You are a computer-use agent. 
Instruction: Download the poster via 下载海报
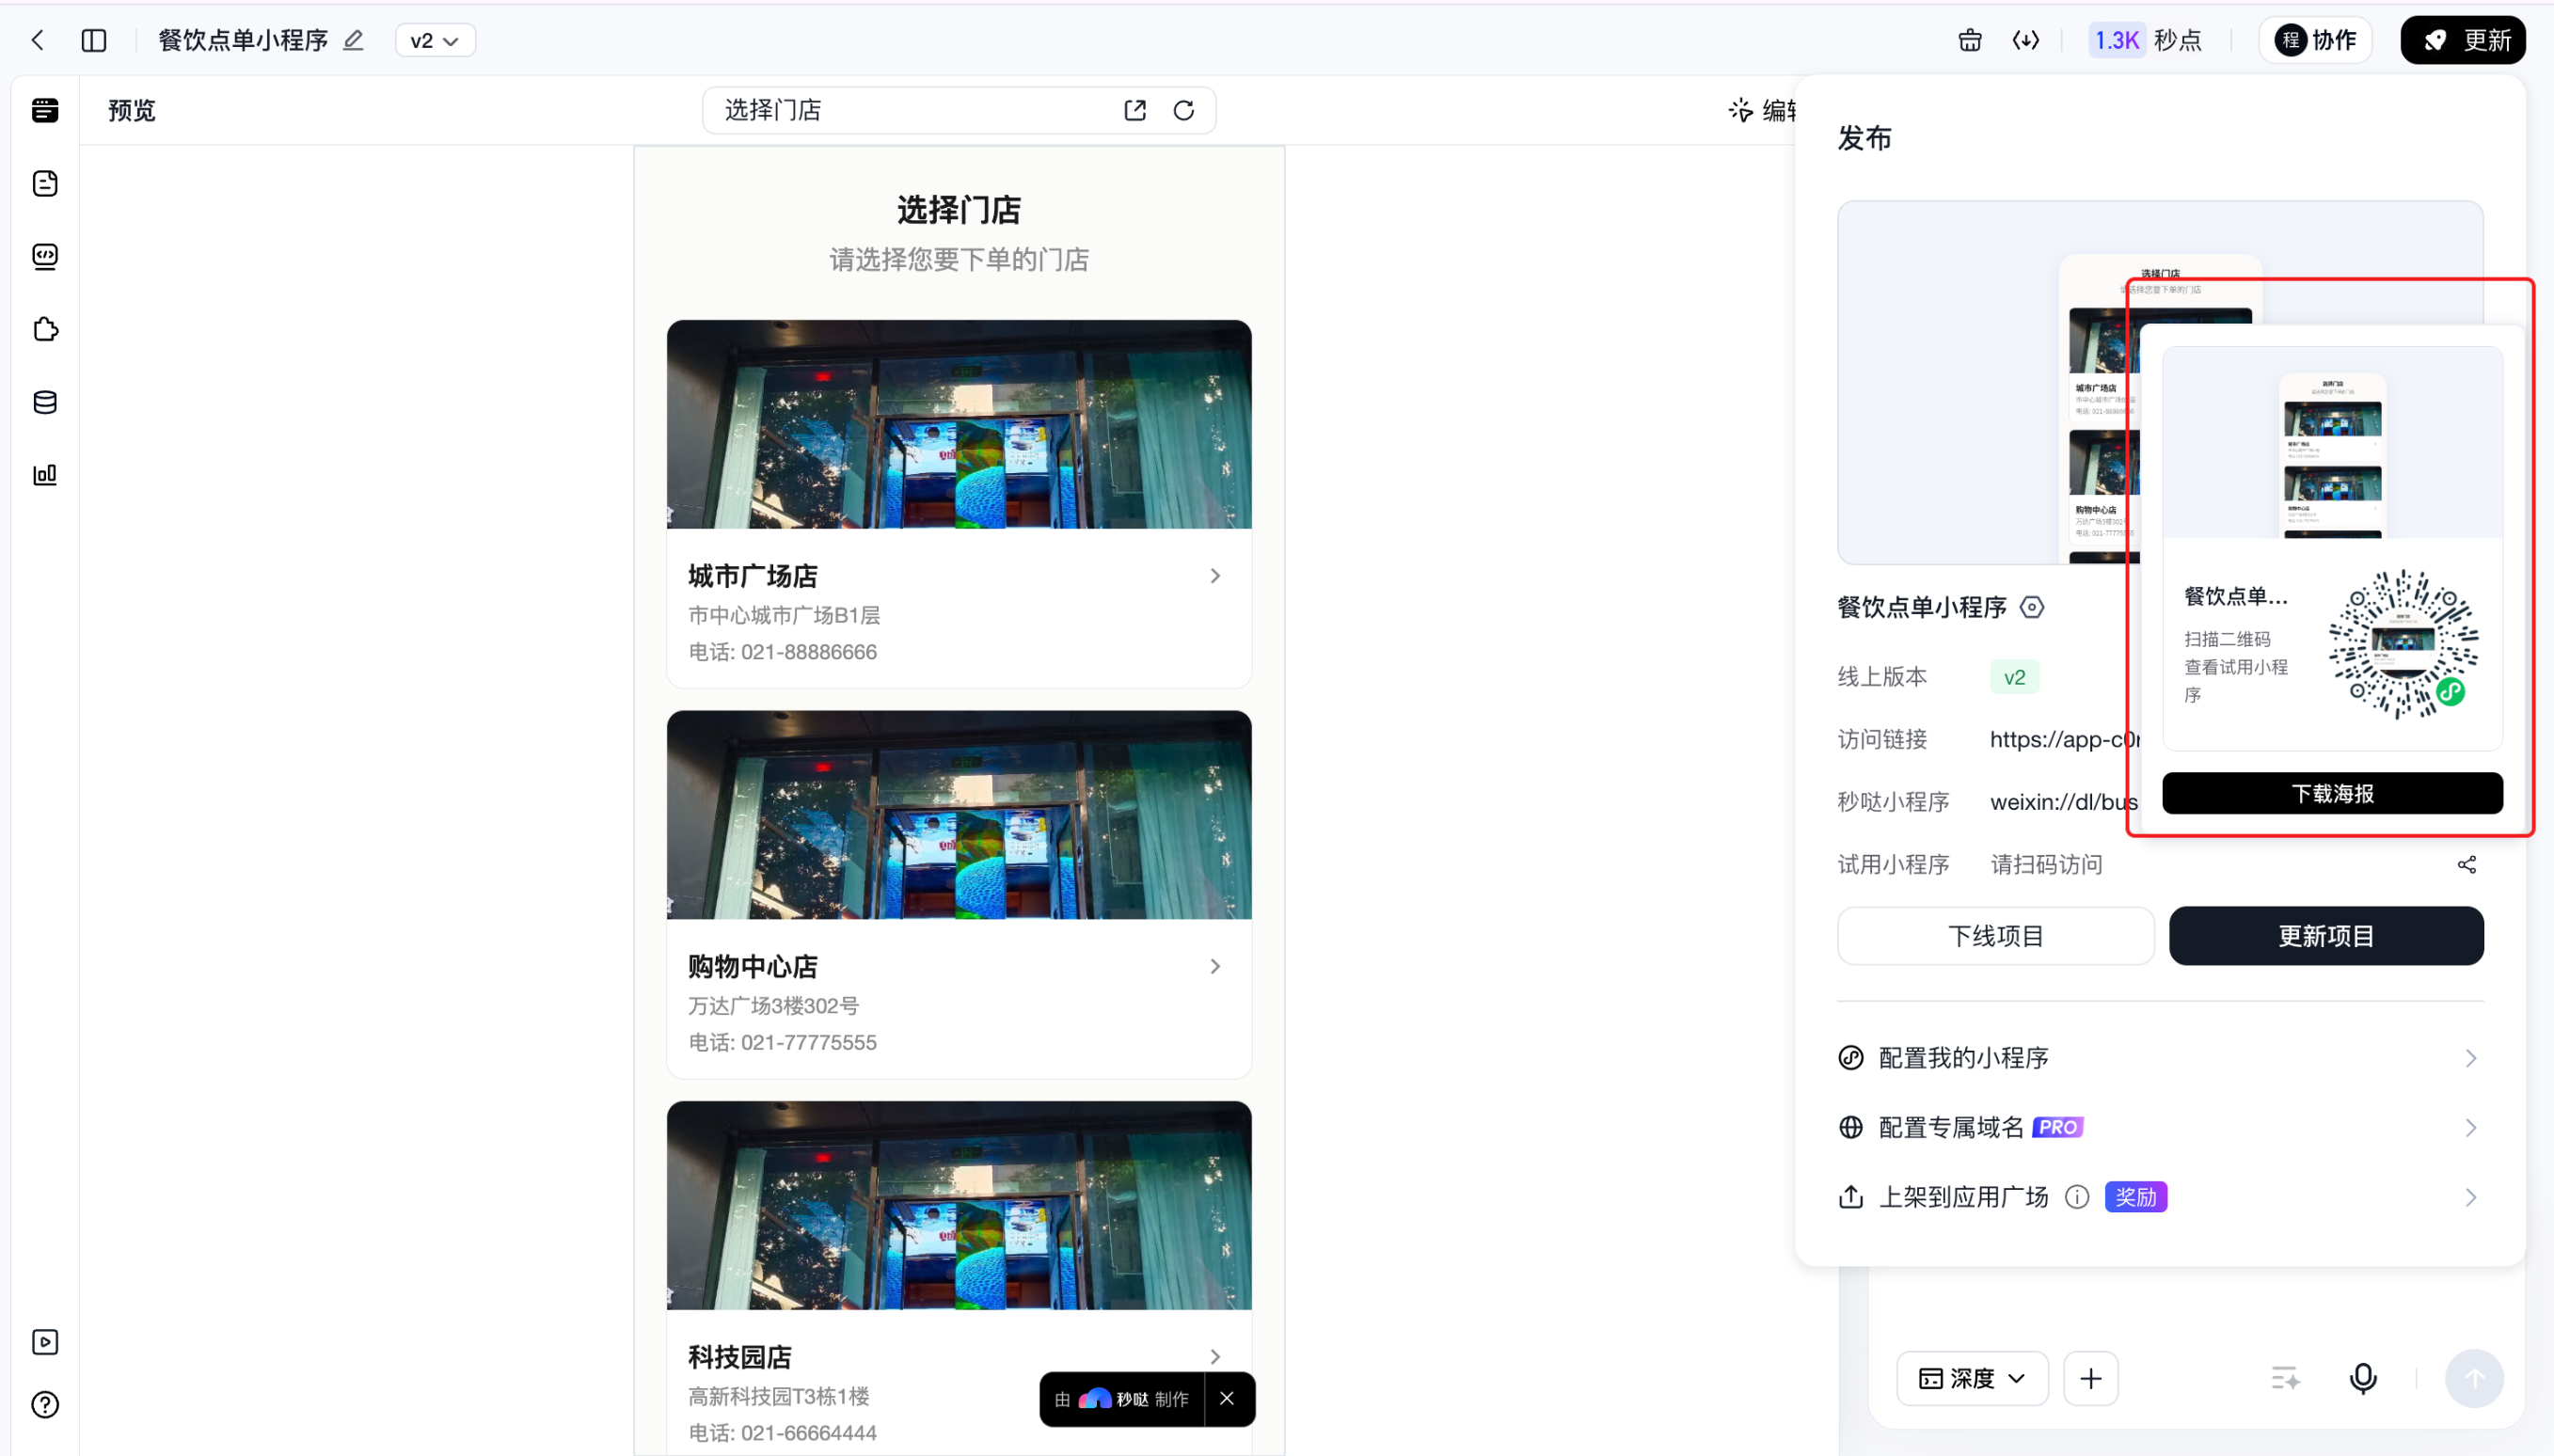point(2332,793)
